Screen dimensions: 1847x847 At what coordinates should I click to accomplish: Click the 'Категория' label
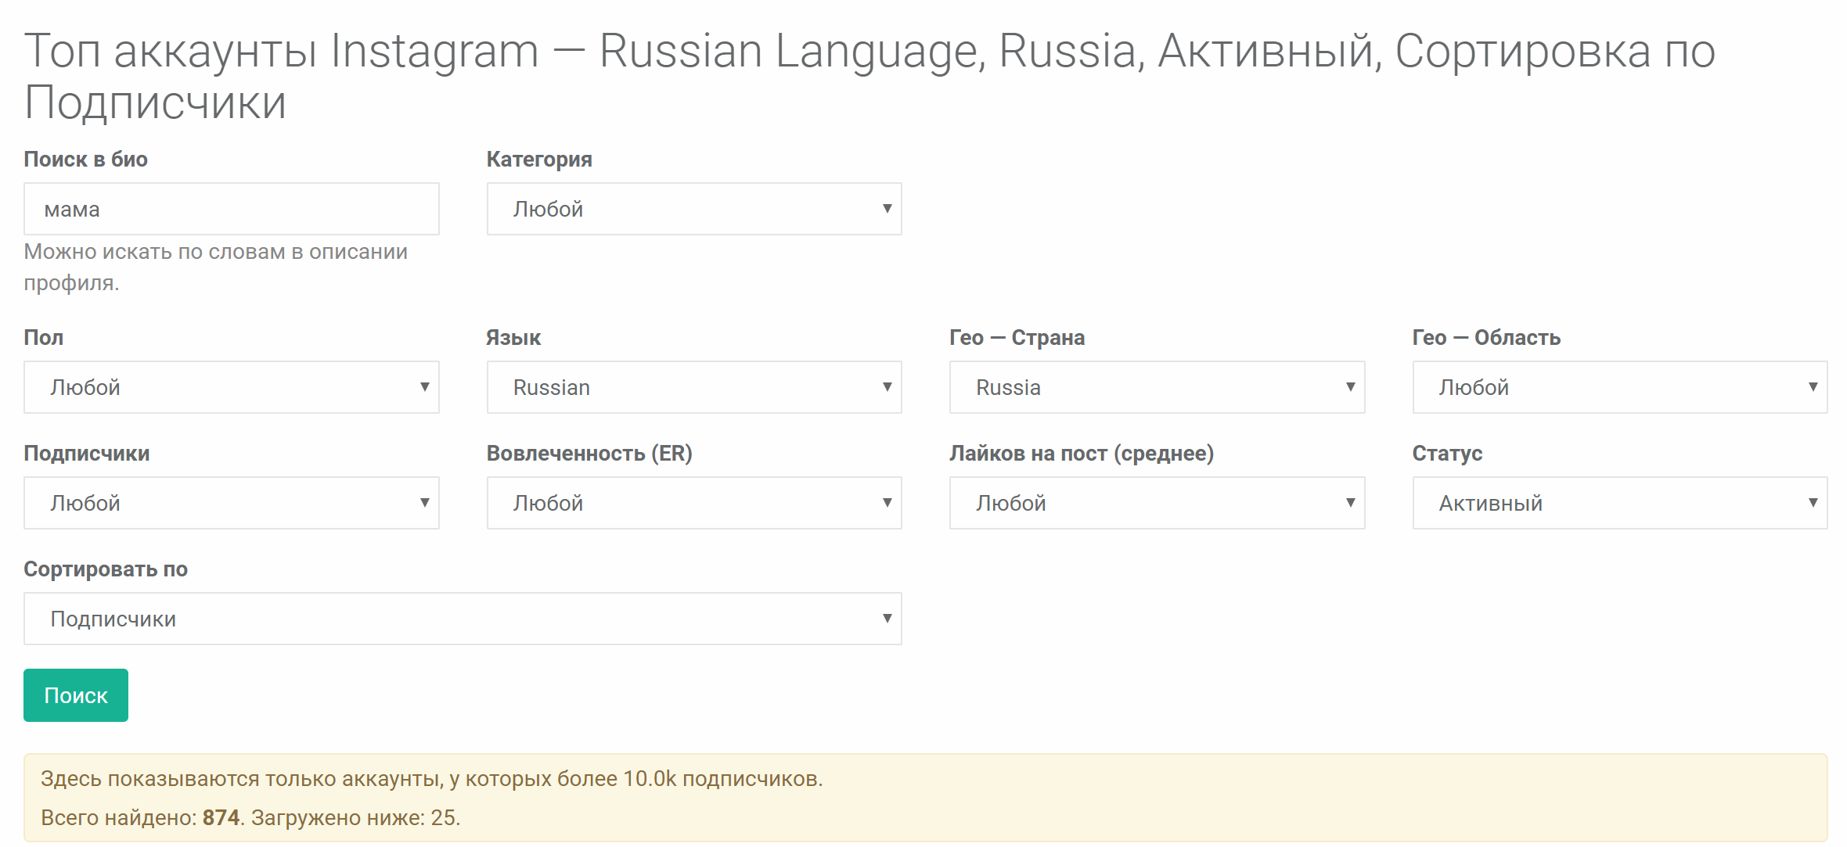point(540,159)
